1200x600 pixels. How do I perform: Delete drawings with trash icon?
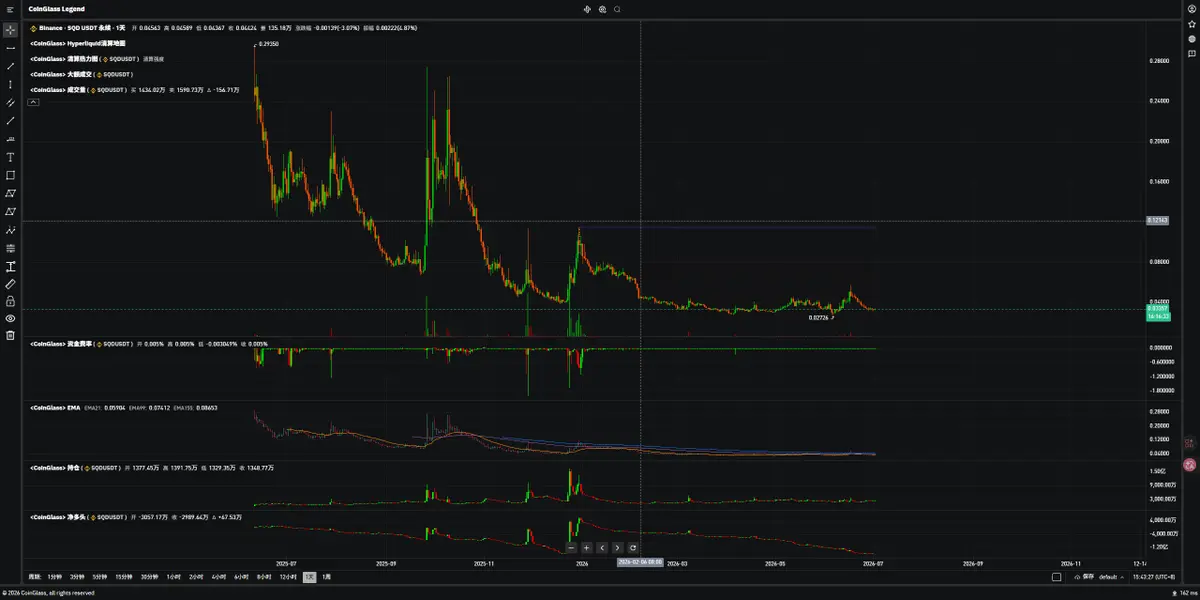click(x=10, y=335)
